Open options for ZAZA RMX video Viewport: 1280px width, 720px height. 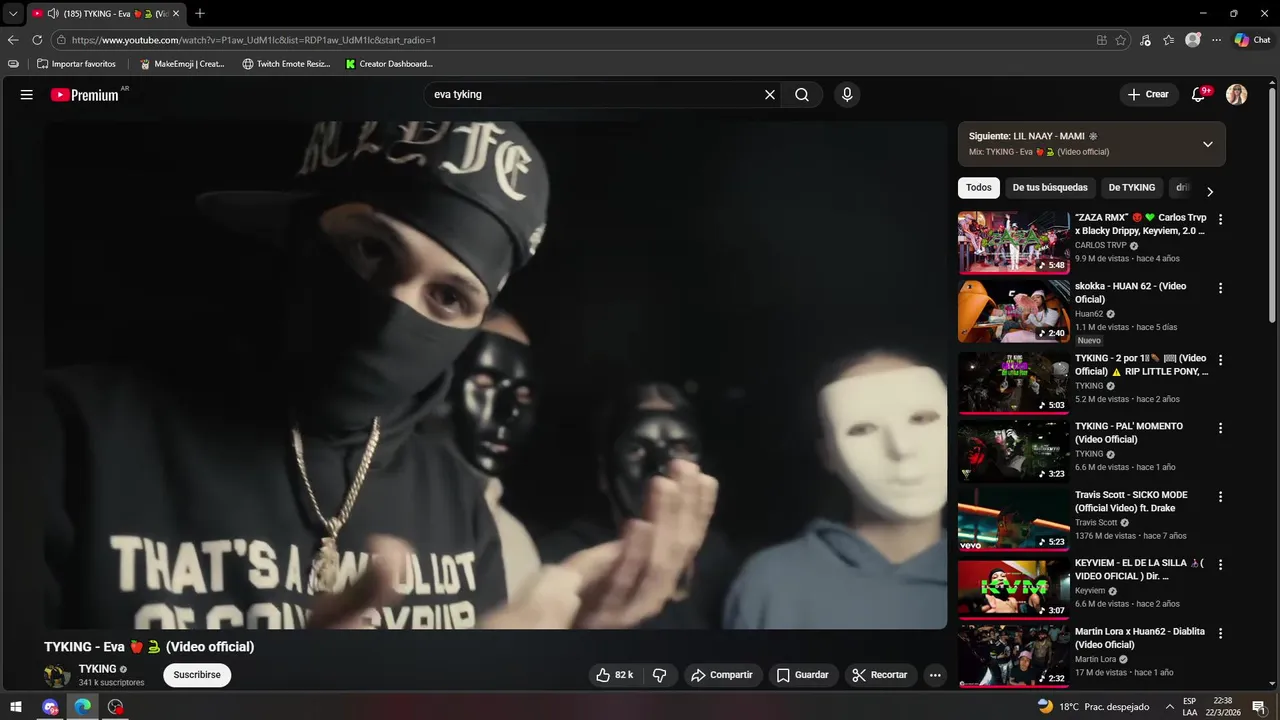1220,219
